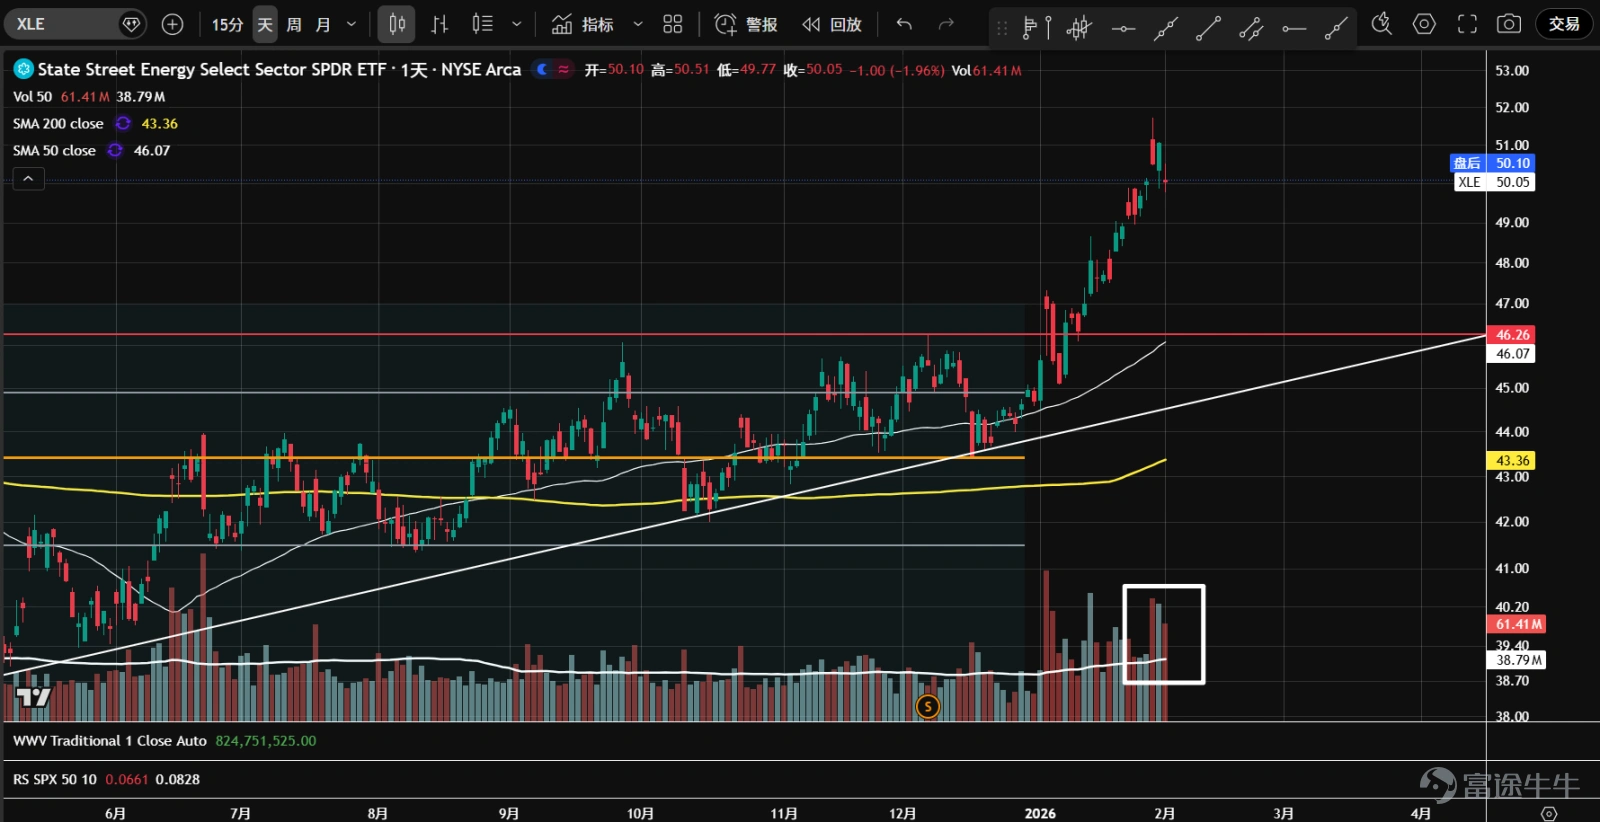Screen dimensions: 1600x822
Task: Select the volume candles chart style icon
Action: click(x=483, y=24)
